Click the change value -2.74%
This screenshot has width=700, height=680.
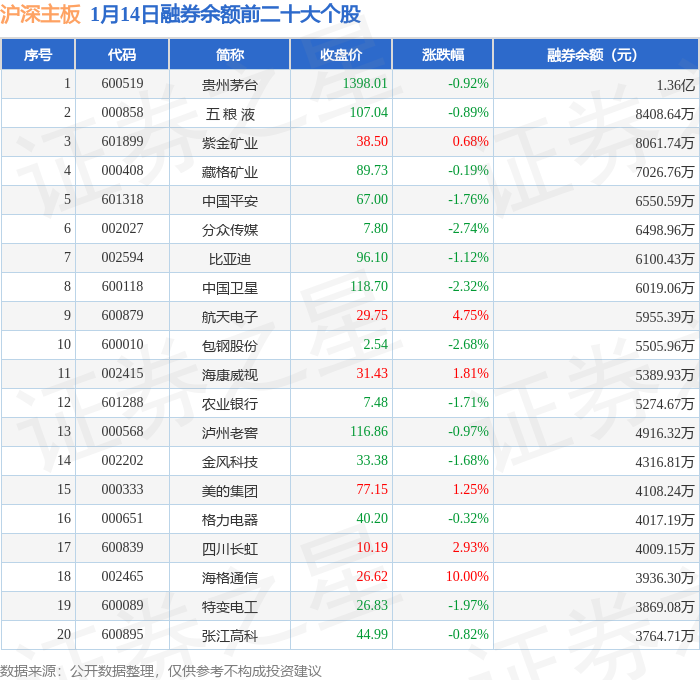[x=468, y=229]
